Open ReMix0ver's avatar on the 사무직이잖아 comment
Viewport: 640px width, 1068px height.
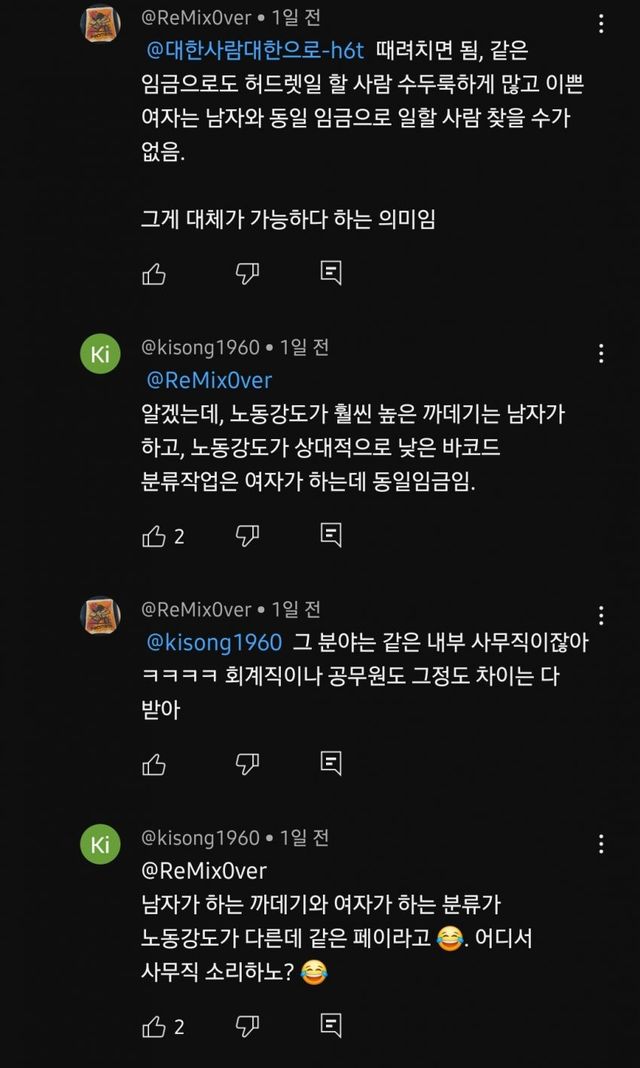click(100, 615)
